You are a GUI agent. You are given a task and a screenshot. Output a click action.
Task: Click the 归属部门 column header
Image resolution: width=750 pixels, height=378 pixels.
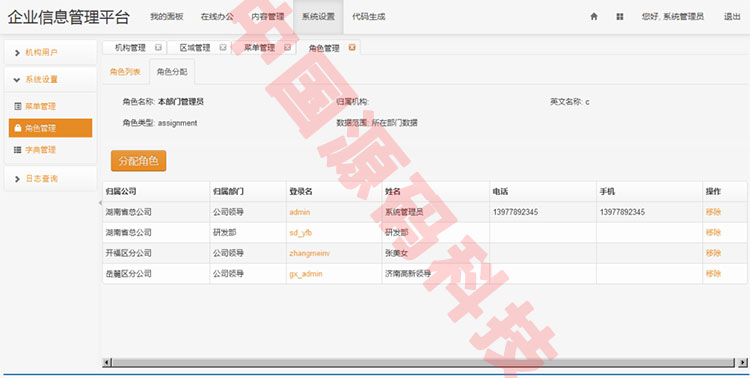[248, 191]
